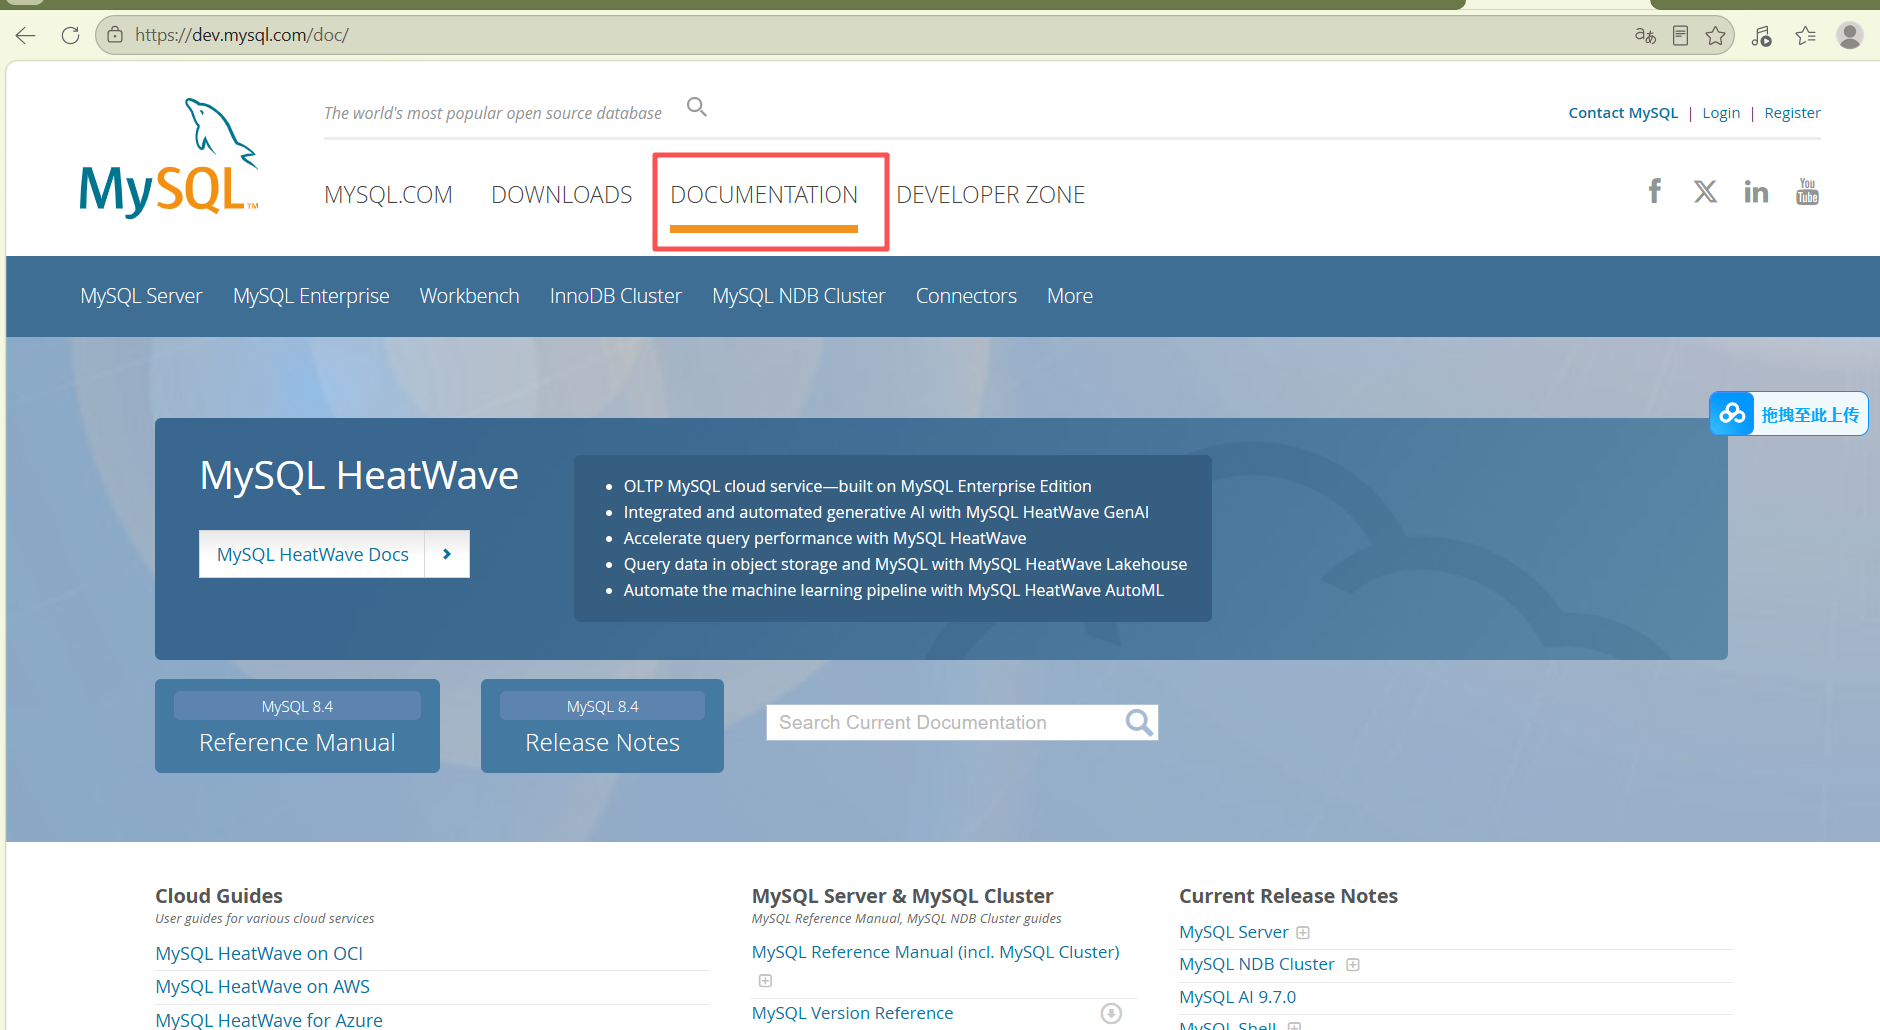View site information via the lock icon
This screenshot has height=1030, width=1880.
pyautogui.click(x=115, y=35)
